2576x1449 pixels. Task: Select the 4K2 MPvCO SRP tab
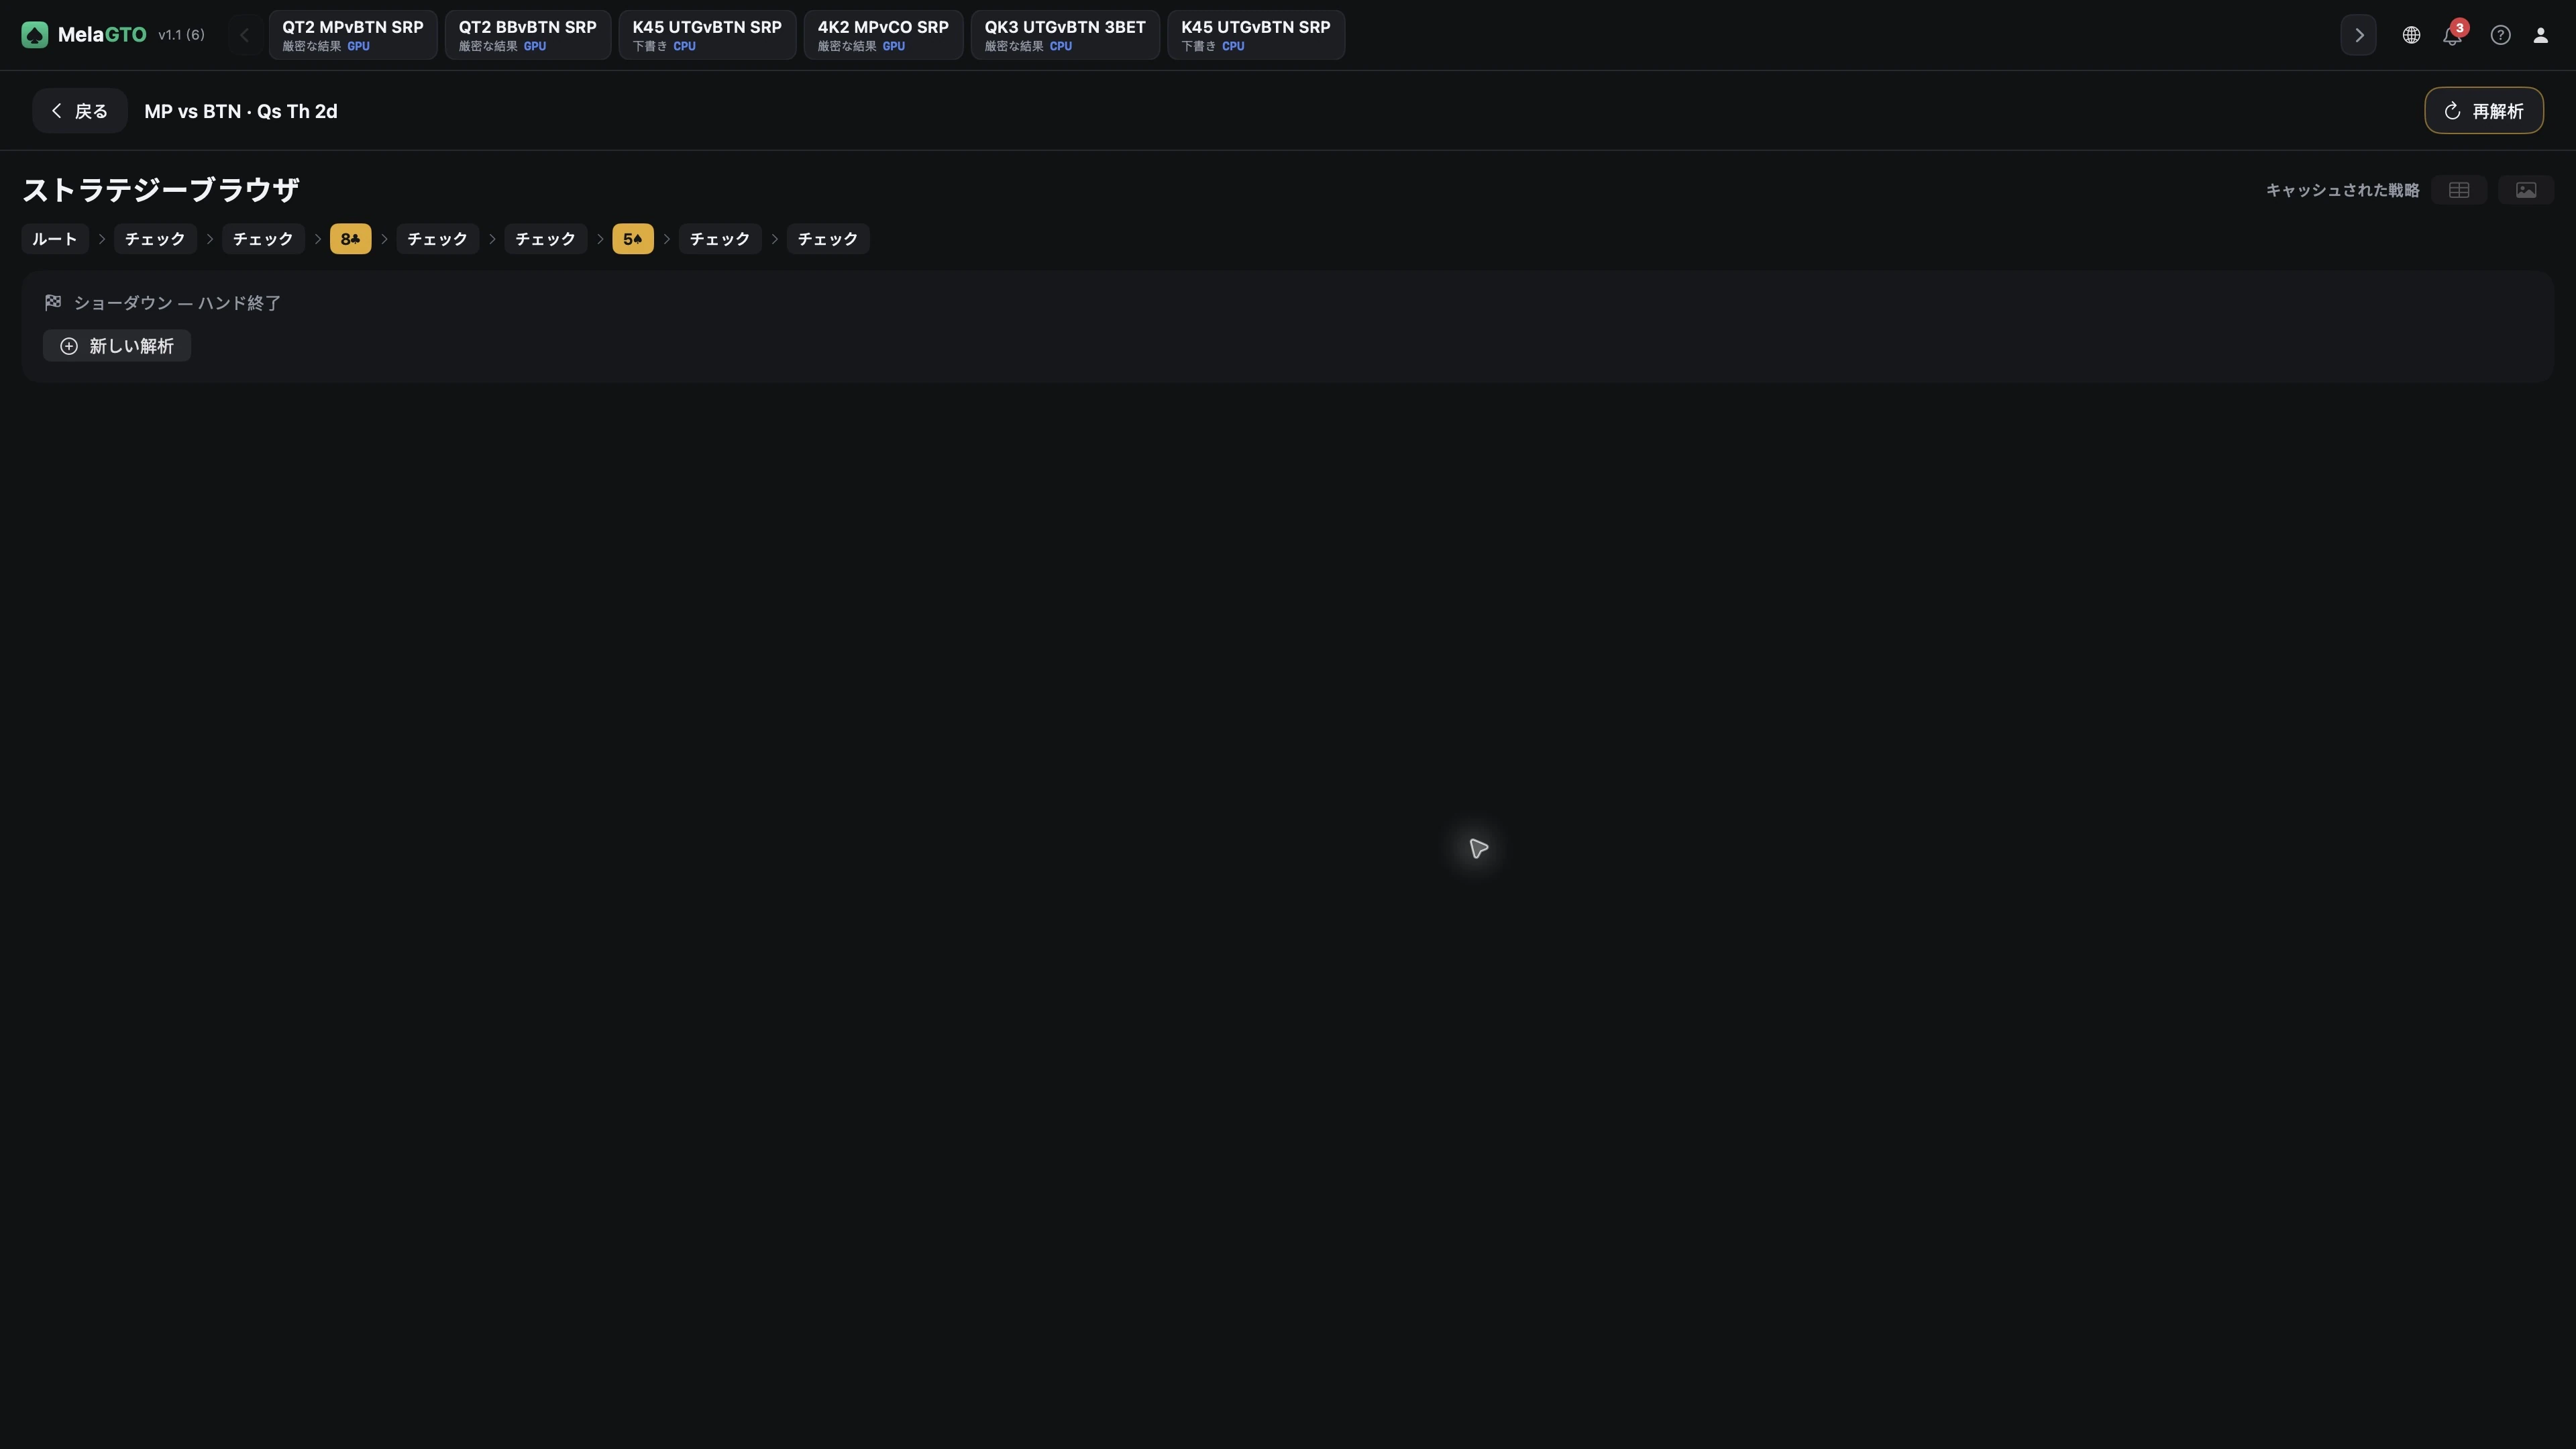pyautogui.click(x=883, y=35)
